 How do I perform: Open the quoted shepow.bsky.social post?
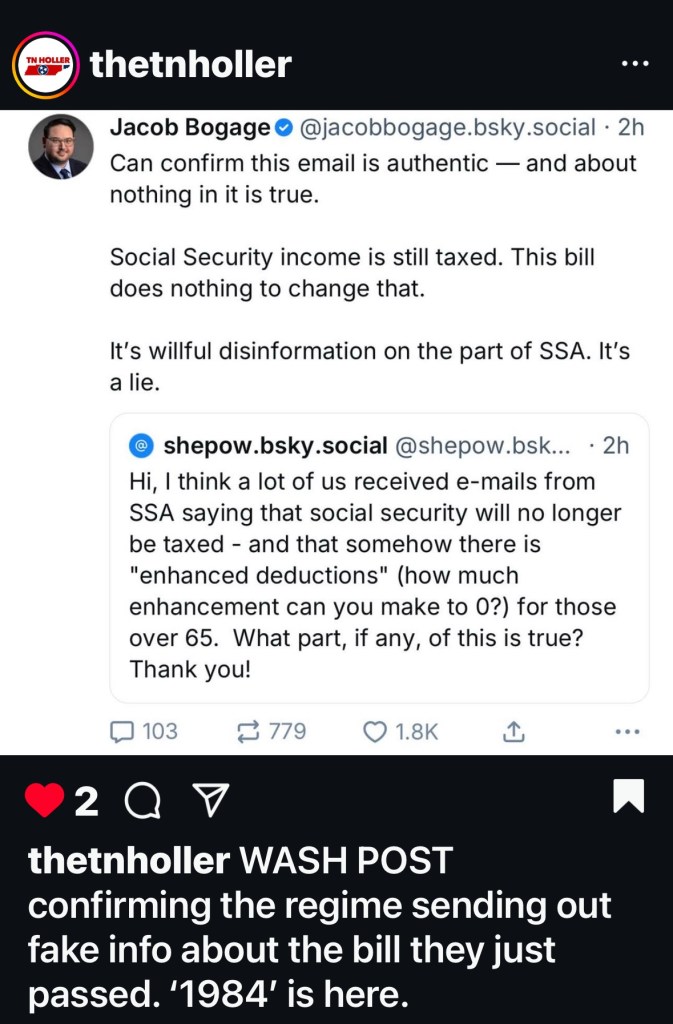pyautogui.click(x=378, y=575)
